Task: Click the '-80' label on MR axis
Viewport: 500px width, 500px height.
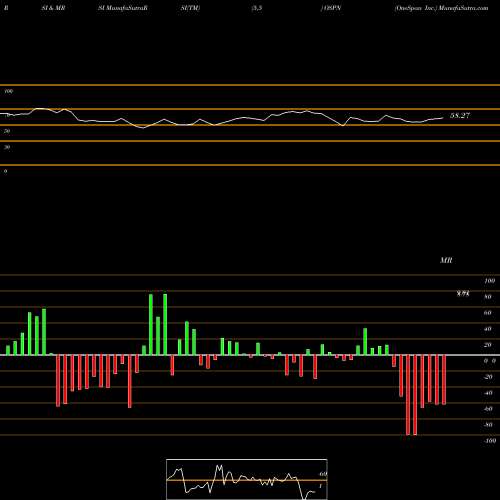Action: [488, 425]
